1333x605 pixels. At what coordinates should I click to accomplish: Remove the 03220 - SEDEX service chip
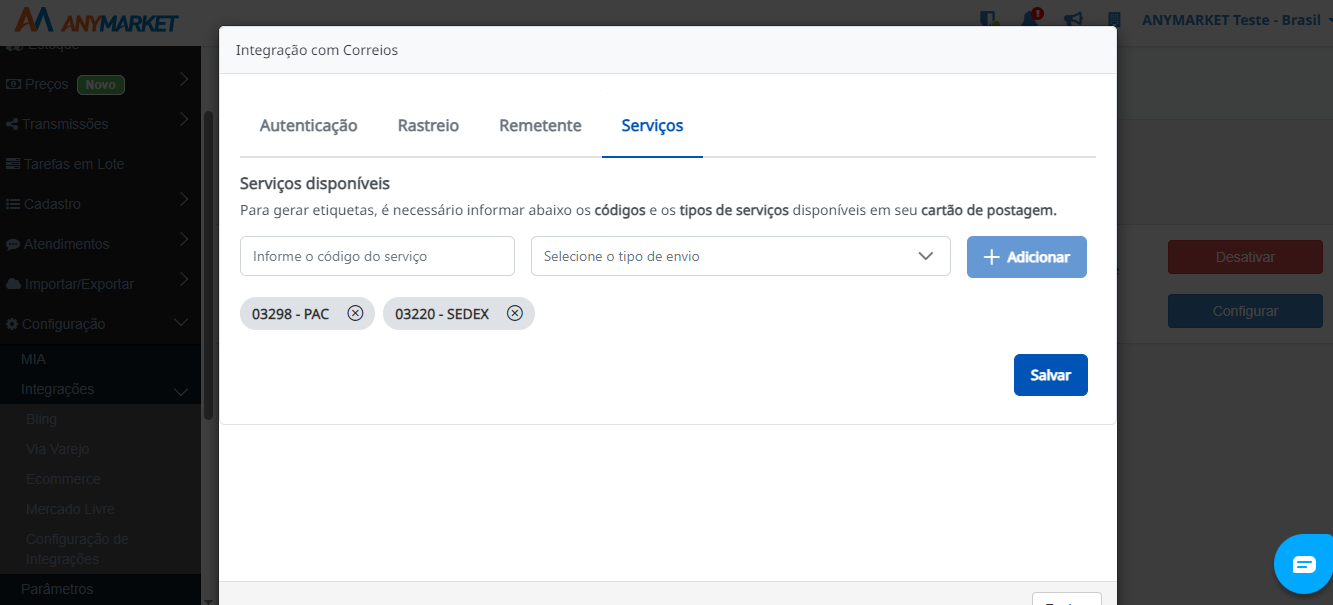[x=515, y=313]
